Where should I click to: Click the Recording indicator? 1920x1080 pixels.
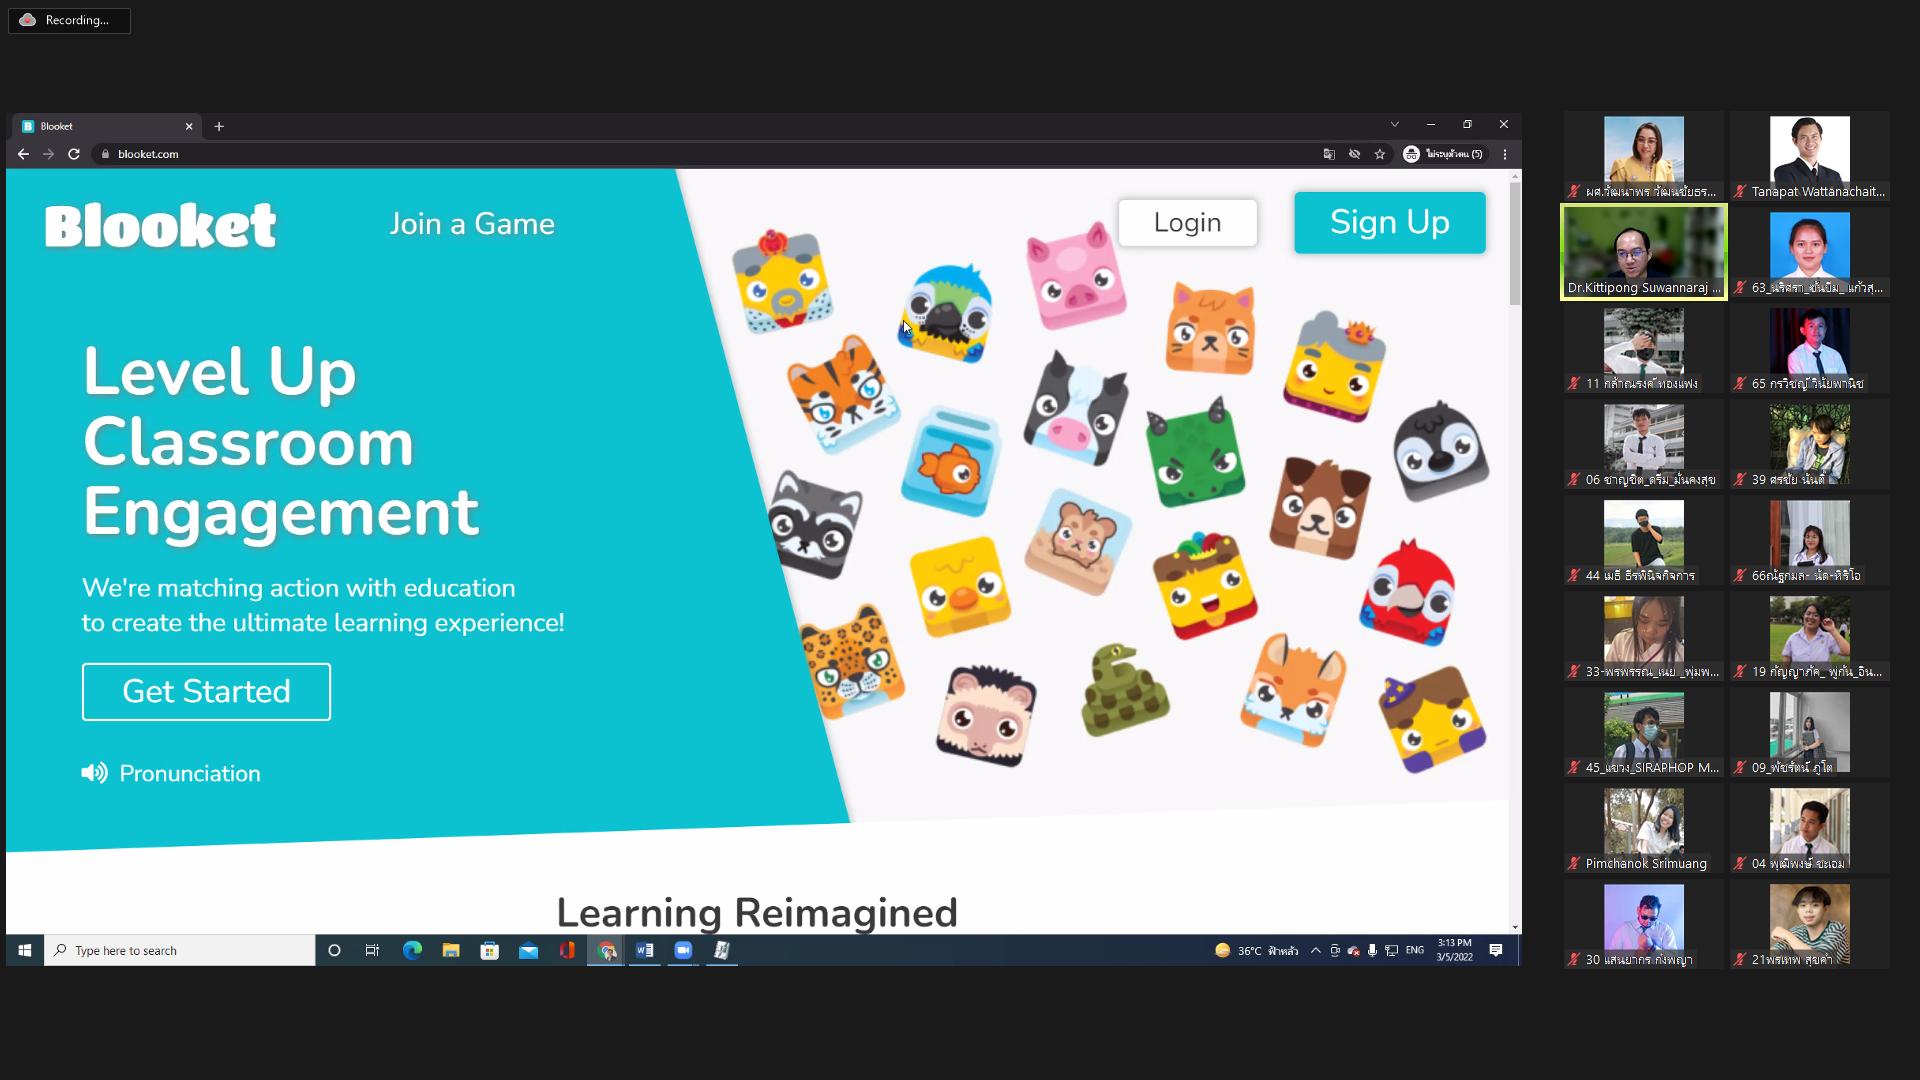pos(69,20)
